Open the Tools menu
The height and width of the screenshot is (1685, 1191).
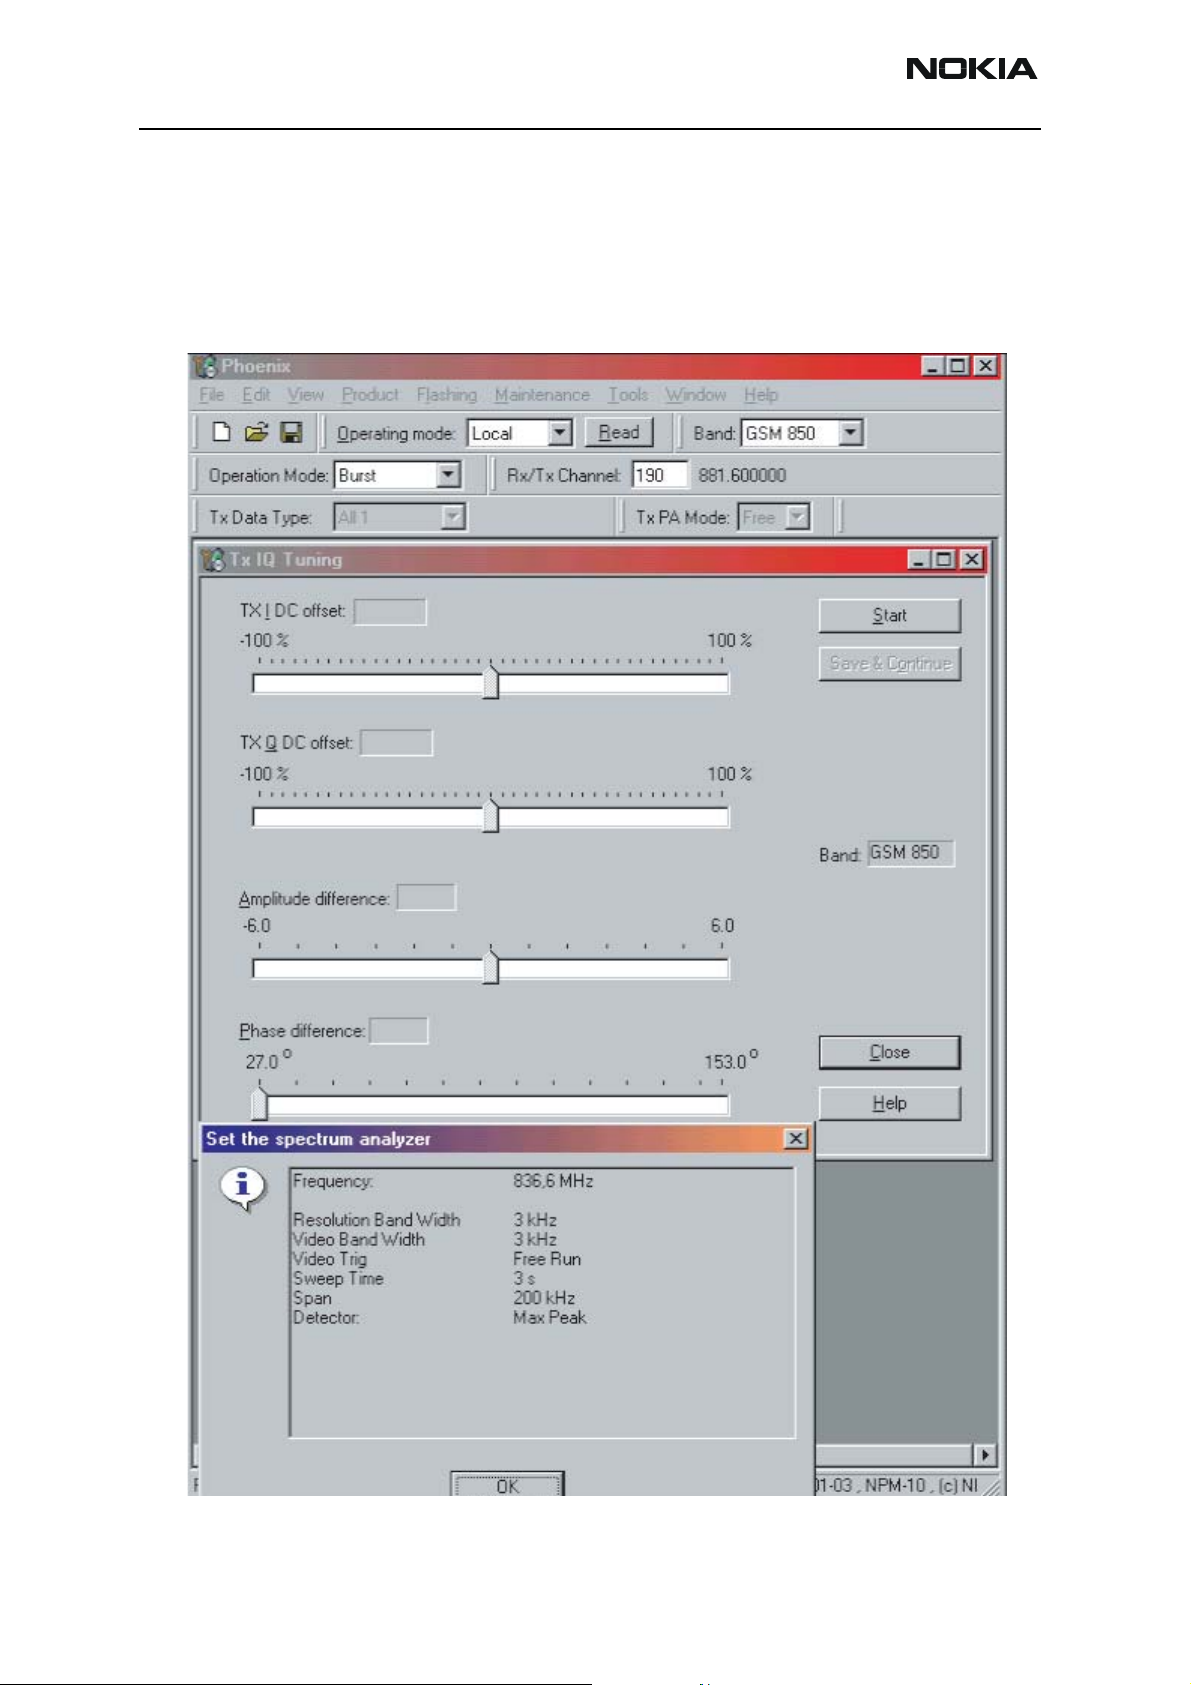click(x=628, y=395)
